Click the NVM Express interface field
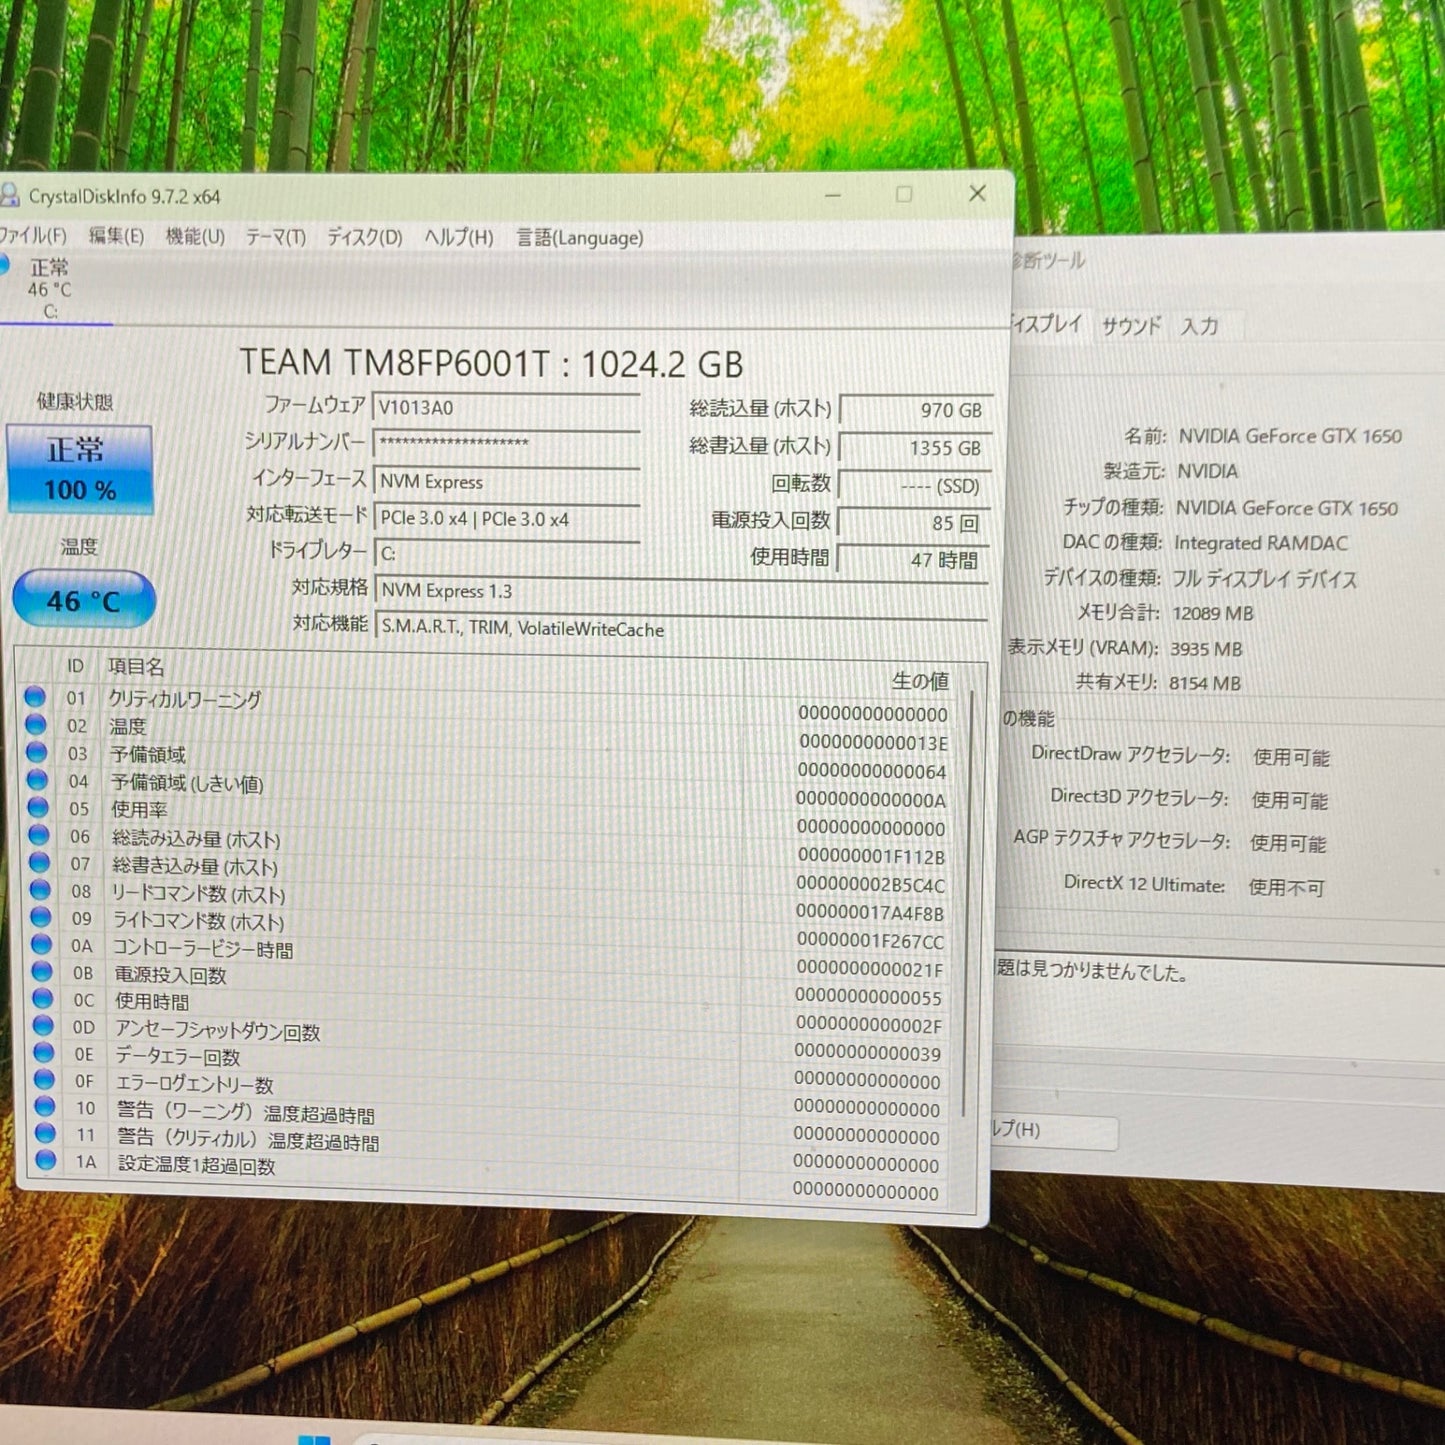The image size is (1445, 1445). coord(506,481)
